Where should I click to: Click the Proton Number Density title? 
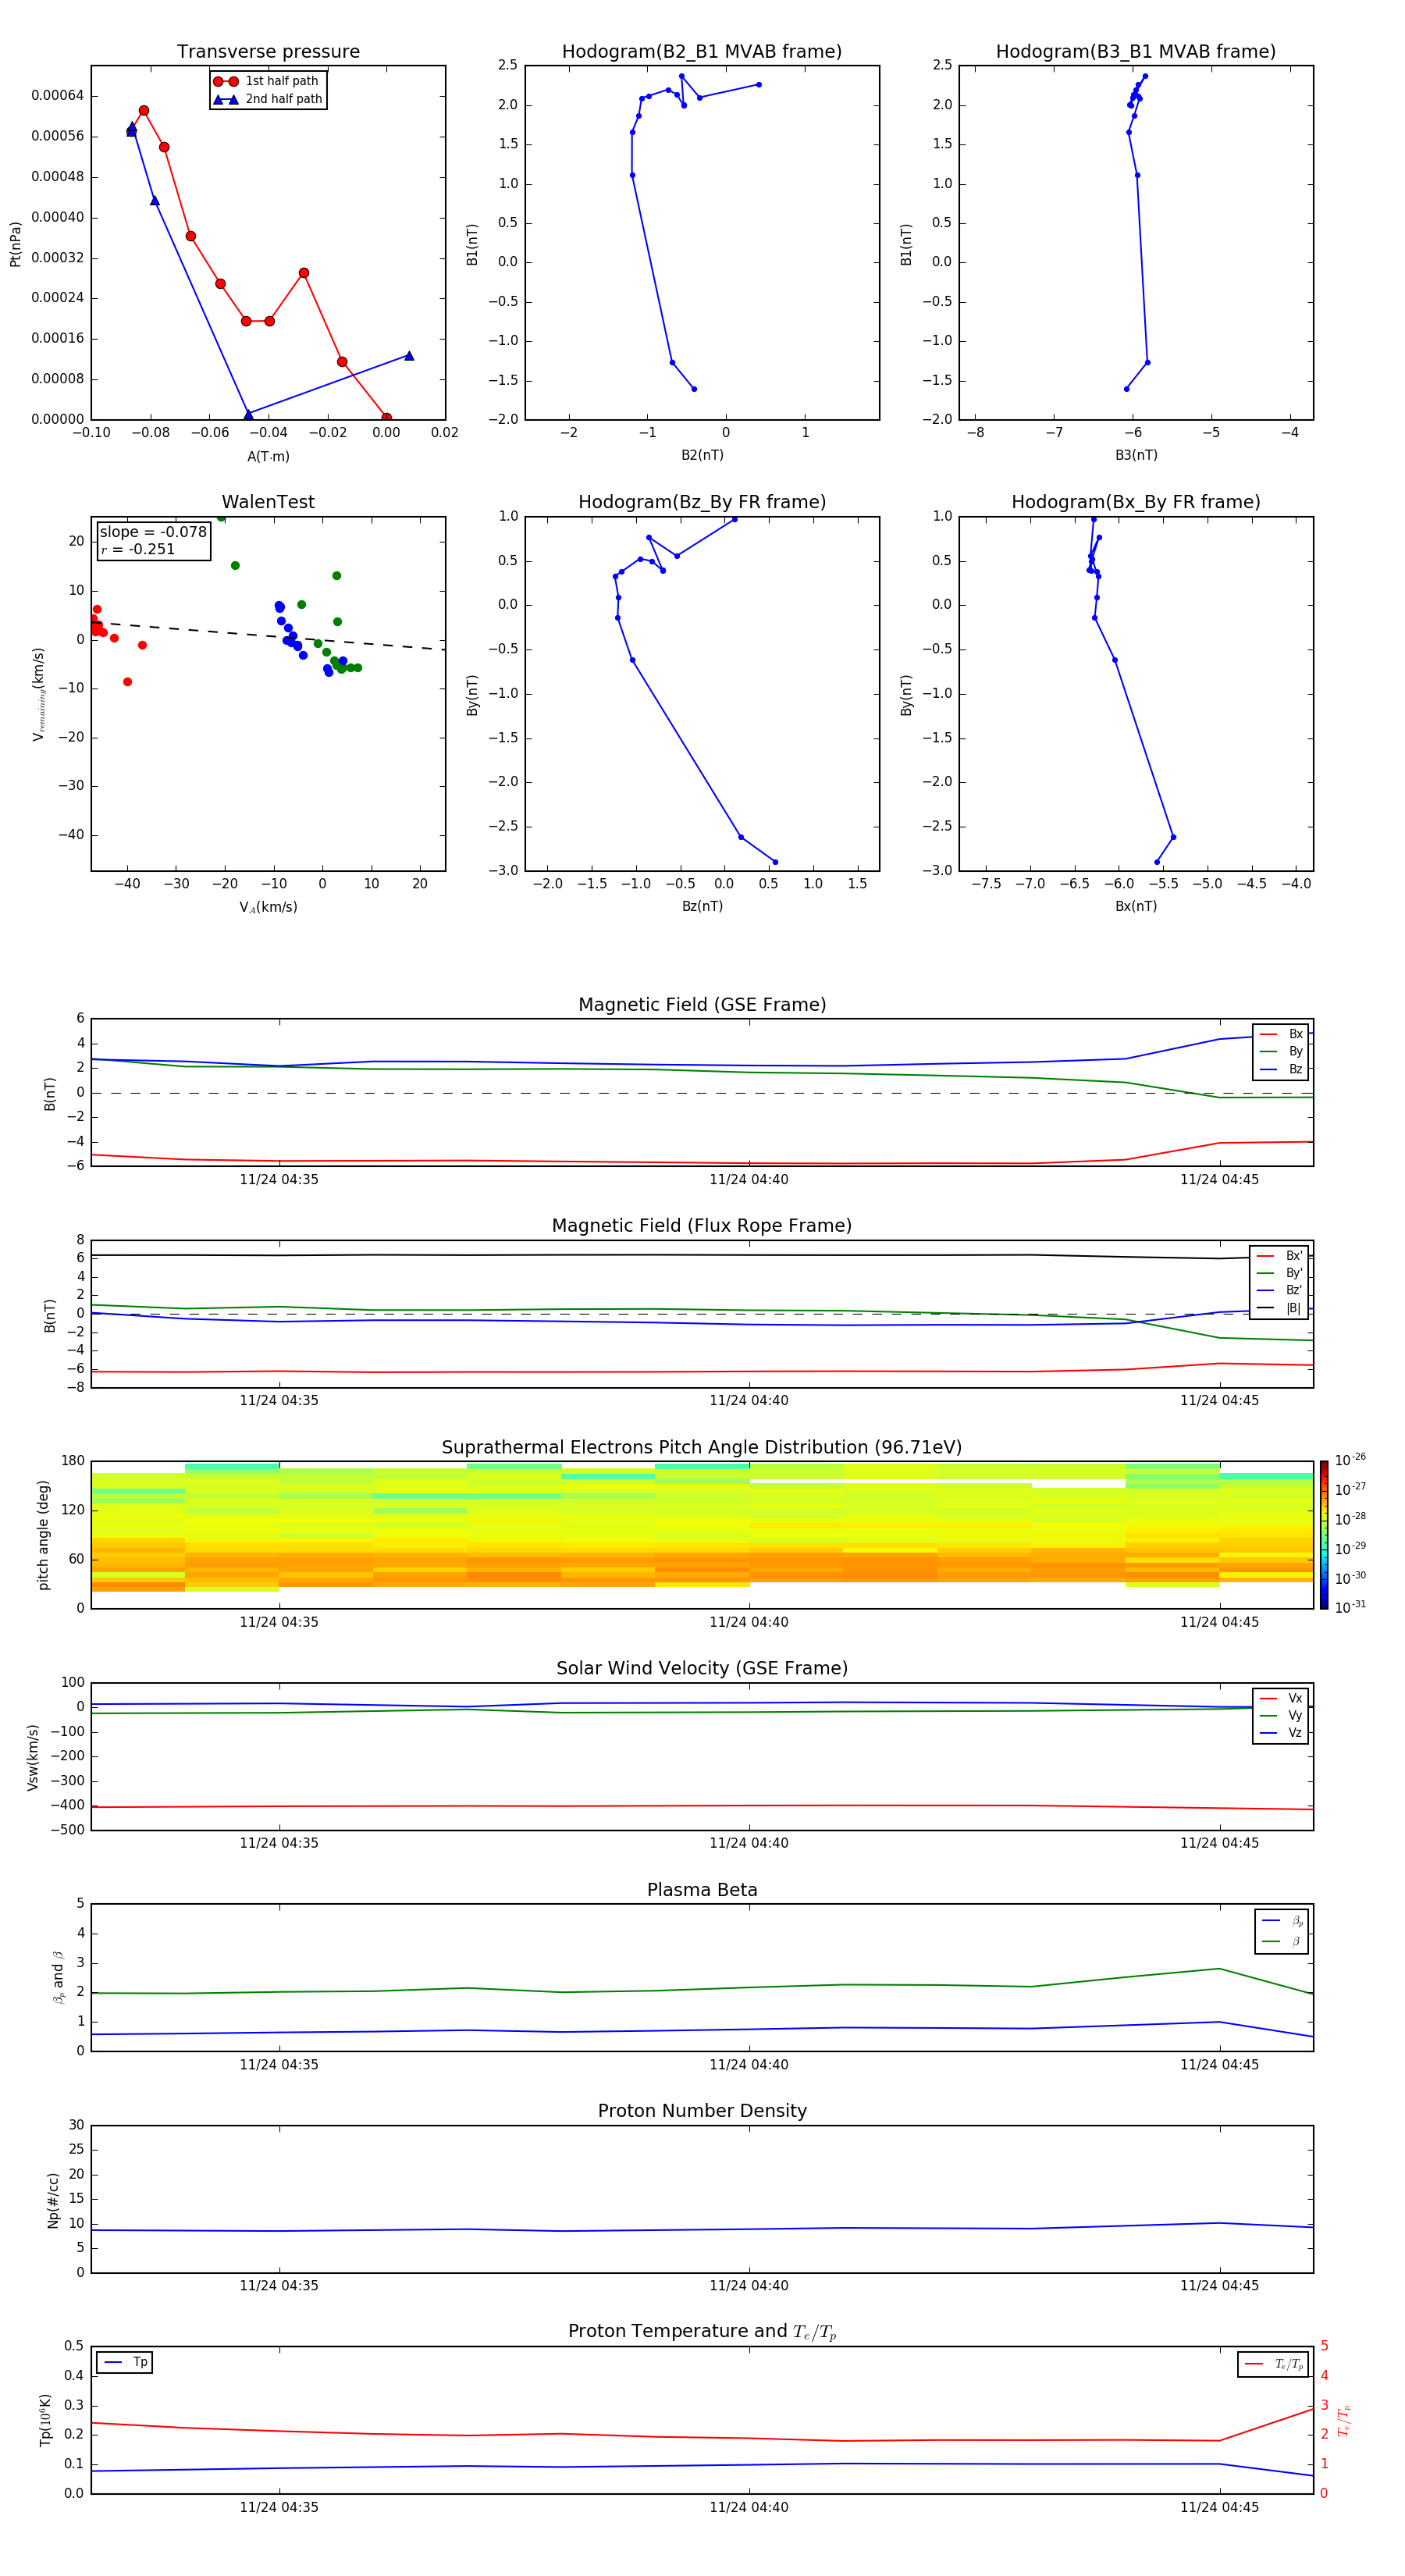point(702,2111)
